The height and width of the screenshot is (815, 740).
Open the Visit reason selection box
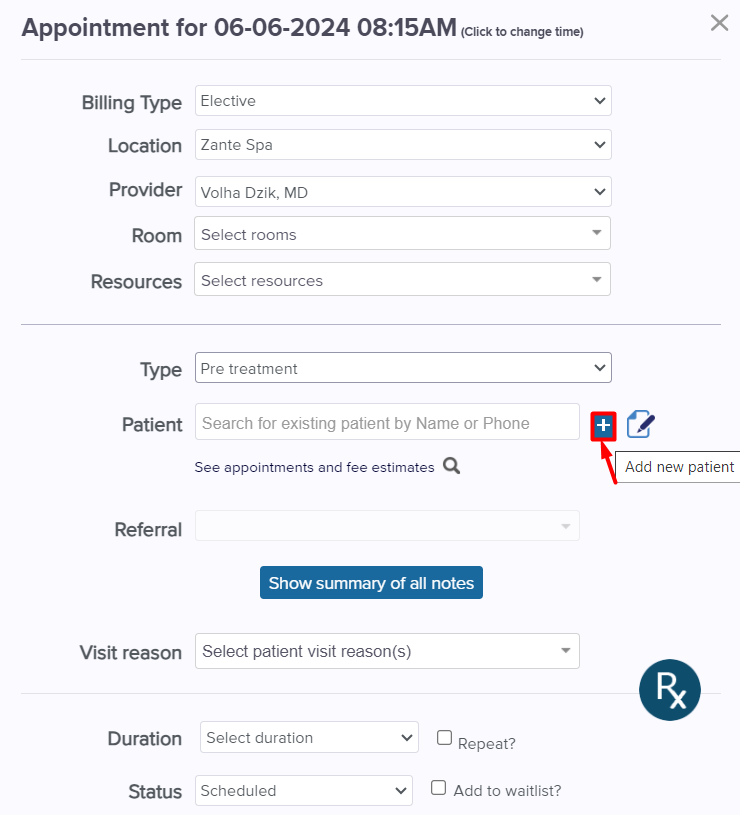(x=387, y=651)
